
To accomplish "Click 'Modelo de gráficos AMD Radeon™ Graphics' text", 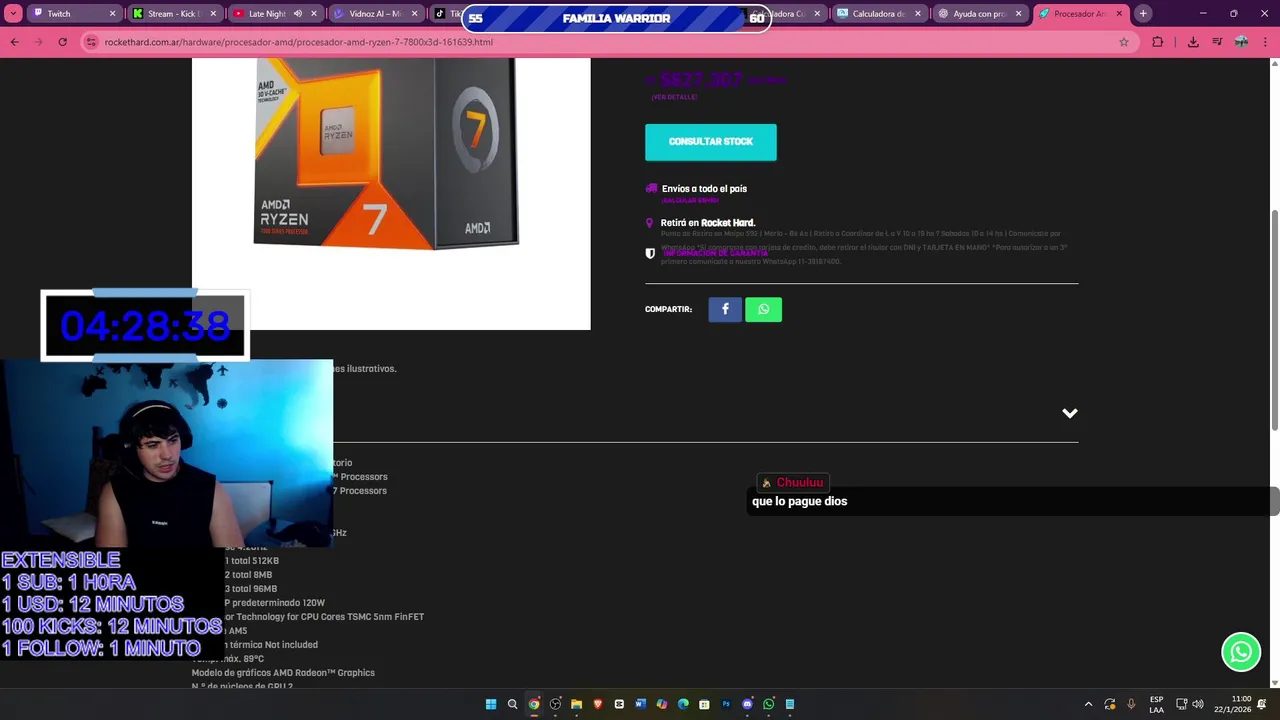I will (x=283, y=673).
